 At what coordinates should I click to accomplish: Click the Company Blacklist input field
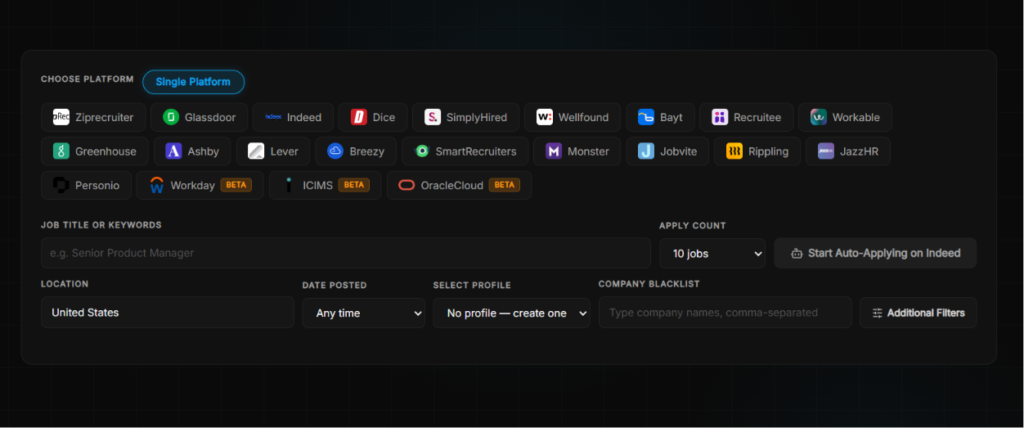click(x=726, y=312)
